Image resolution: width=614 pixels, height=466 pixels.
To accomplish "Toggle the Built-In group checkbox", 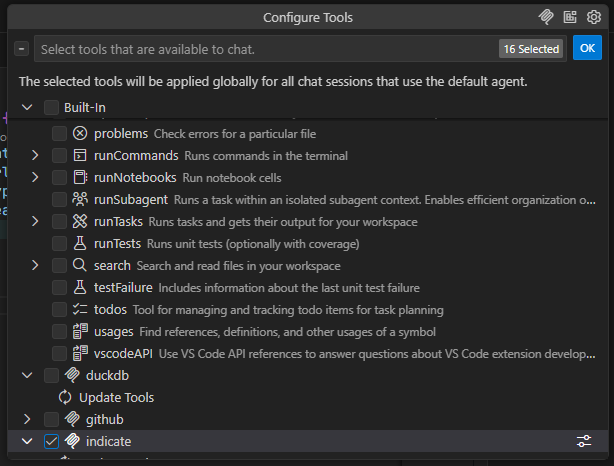I will 51,107.
